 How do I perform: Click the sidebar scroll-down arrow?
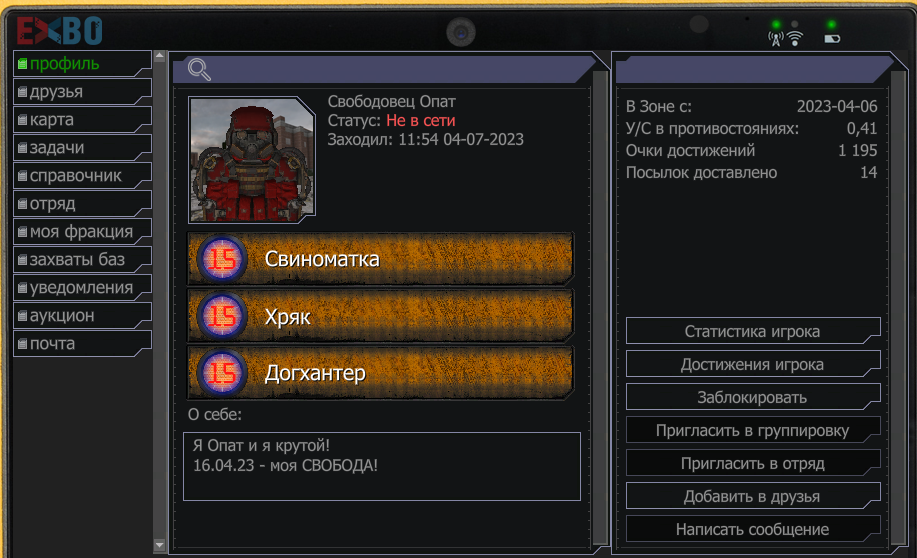coord(160,545)
